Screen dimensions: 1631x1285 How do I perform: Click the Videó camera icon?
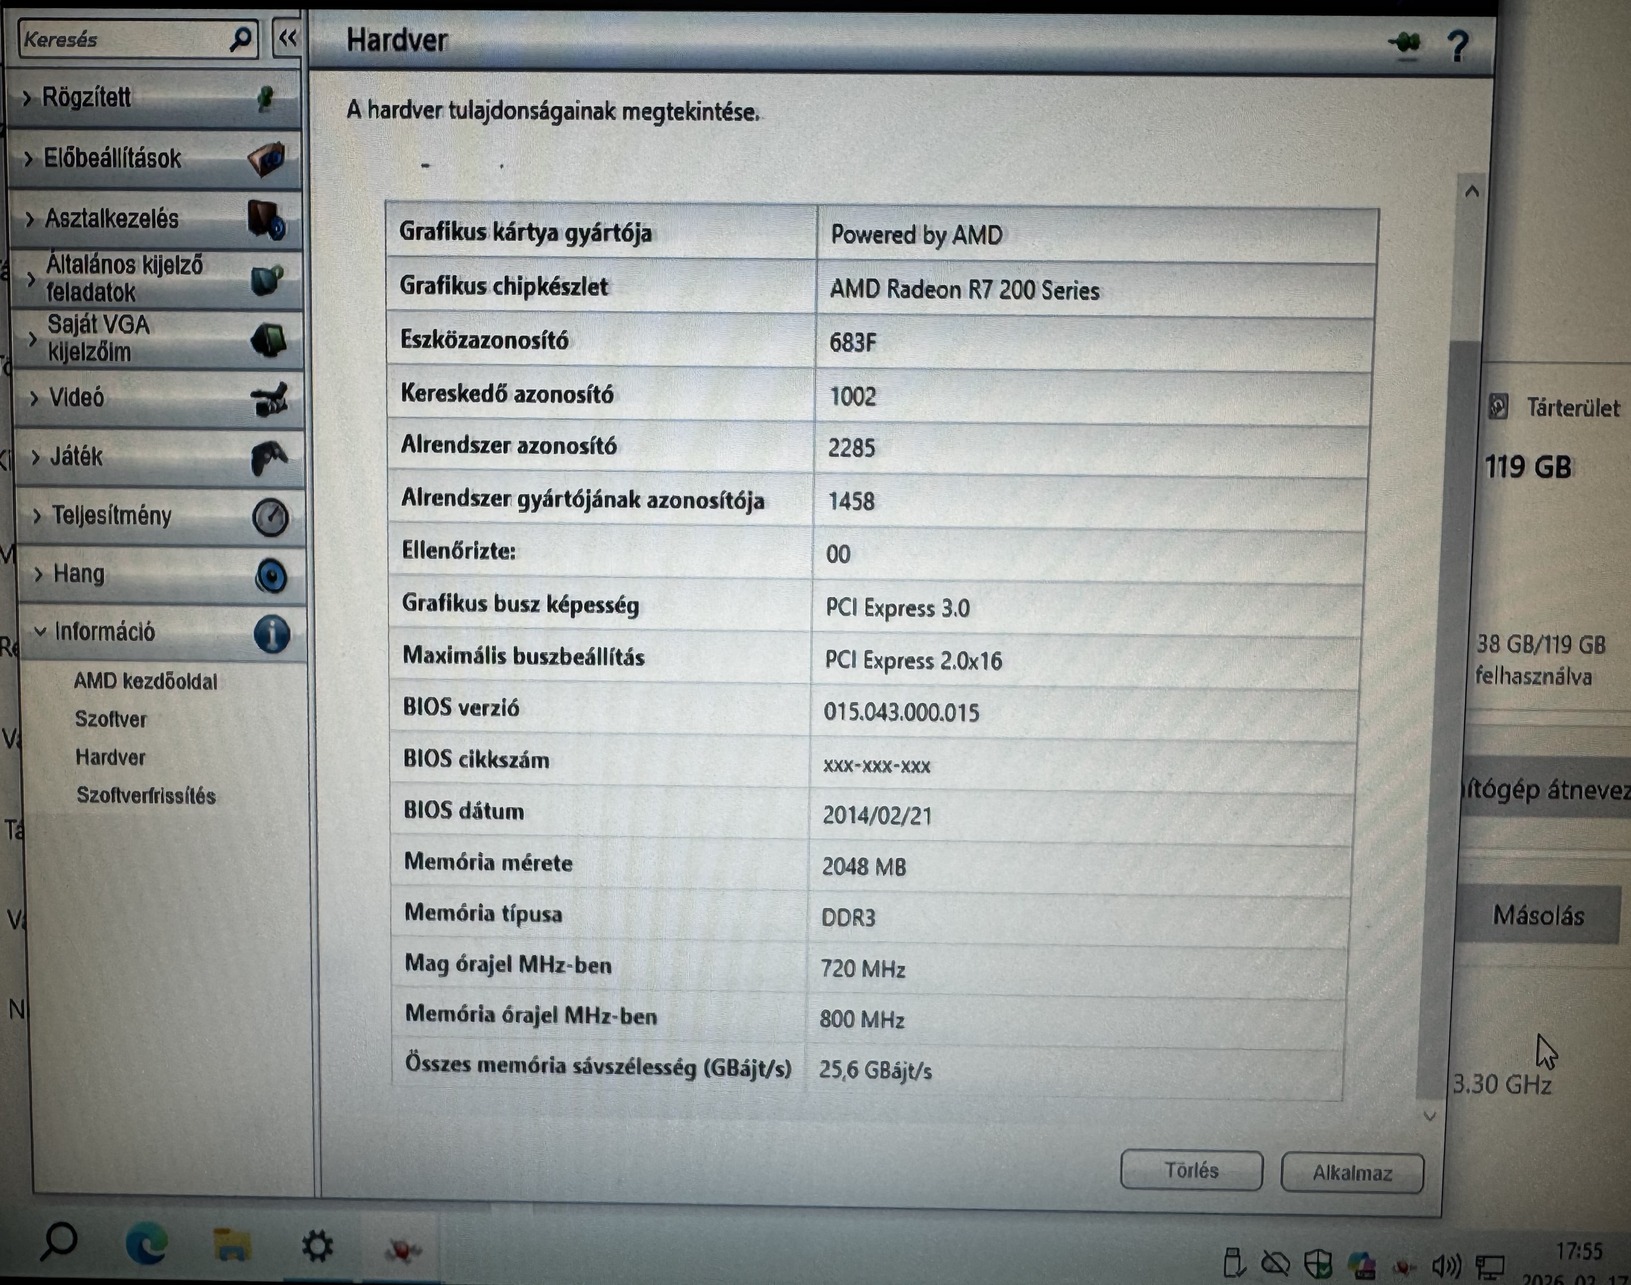click(x=270, y=399)
